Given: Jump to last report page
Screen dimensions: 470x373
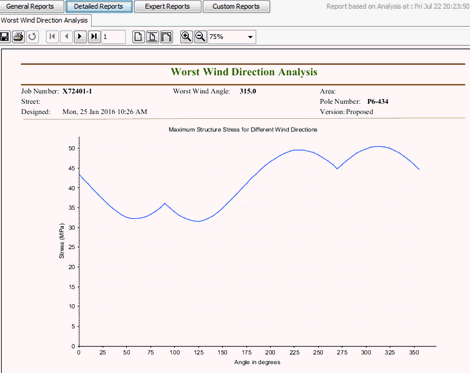Looking at the screenshot, I should click(x=94, y=36).
